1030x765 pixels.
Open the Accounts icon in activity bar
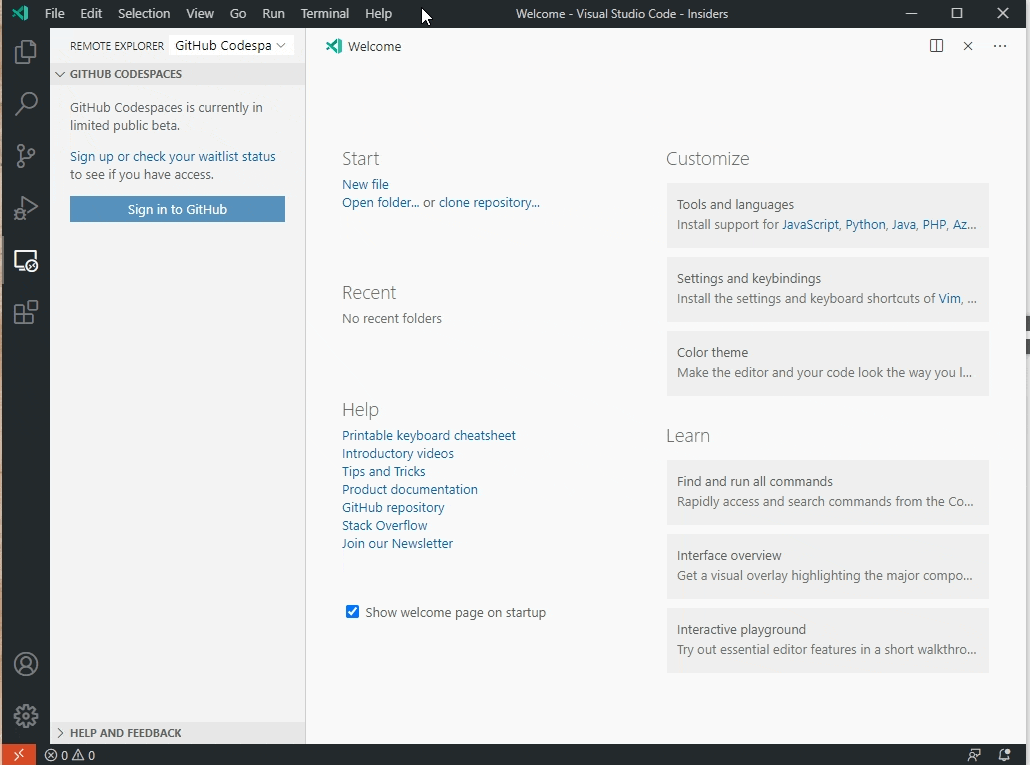[x=26, y=665]
